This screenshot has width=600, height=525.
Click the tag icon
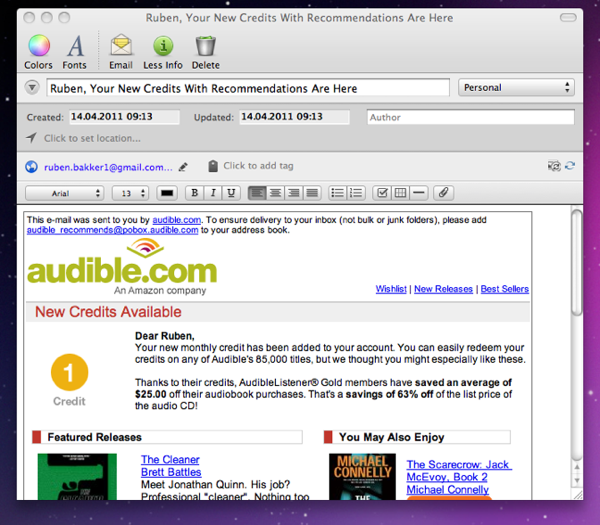pos(213,166)
